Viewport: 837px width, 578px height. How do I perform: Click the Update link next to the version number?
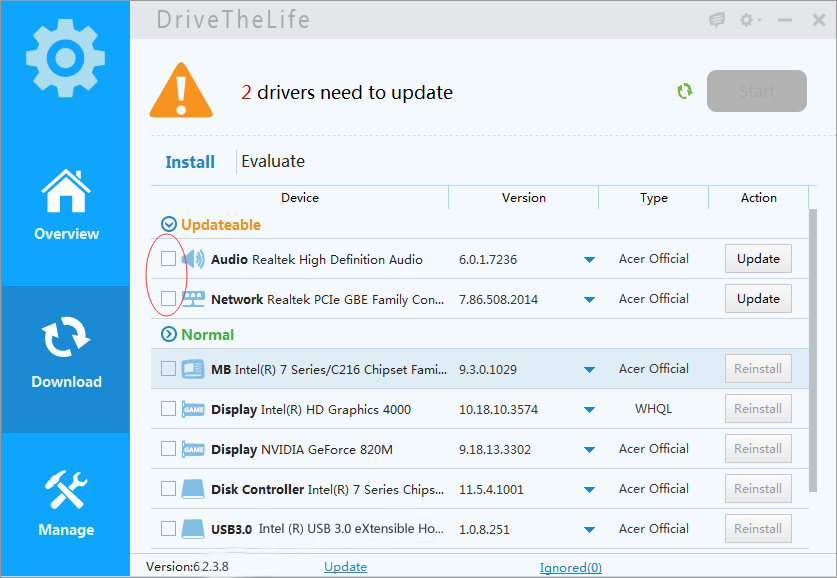point(345,567)
